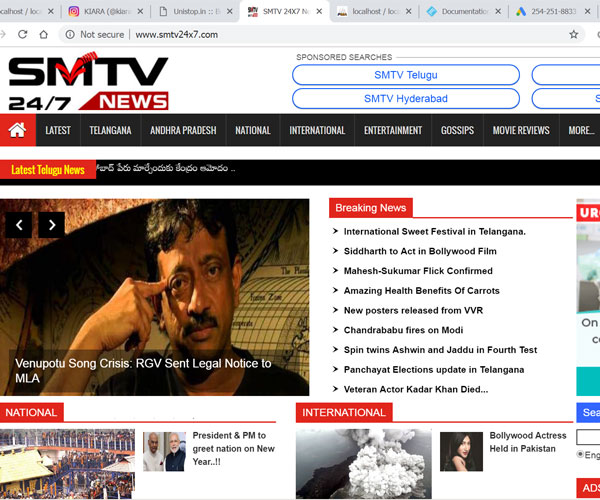
Task: Click the sidebar search input field
Action: tap(589, 437)
